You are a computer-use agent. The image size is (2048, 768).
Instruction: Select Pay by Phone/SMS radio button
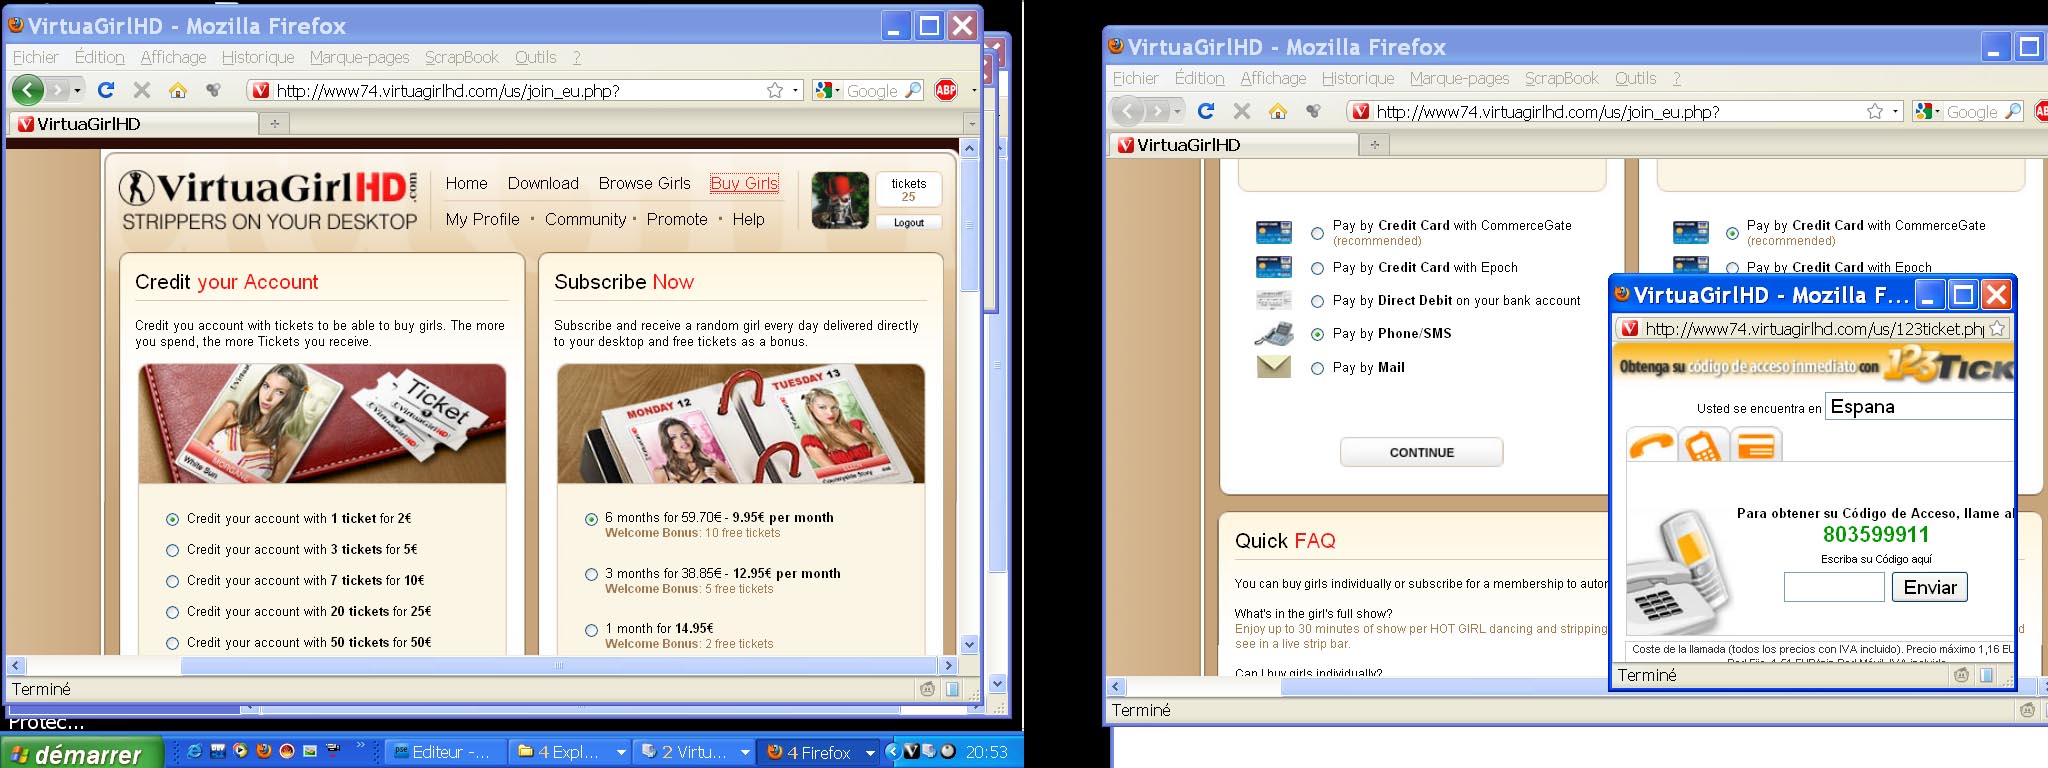(x=1317, y=334)
